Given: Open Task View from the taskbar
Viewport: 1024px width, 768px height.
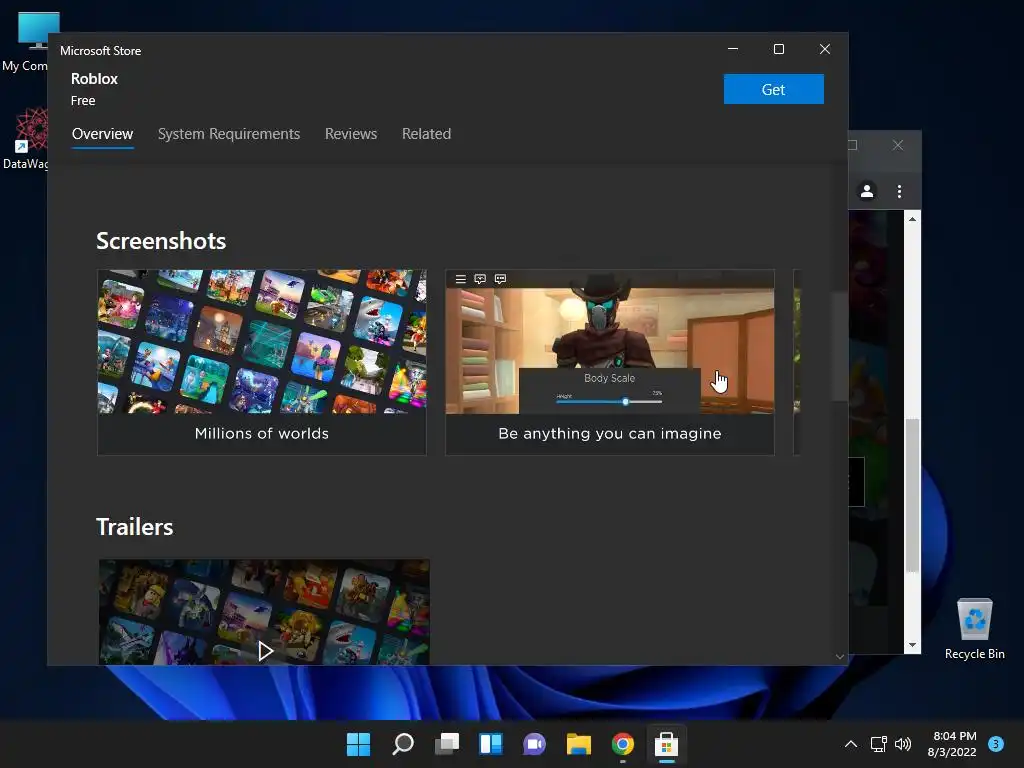Looking at the screenshot, I should 447,744.
